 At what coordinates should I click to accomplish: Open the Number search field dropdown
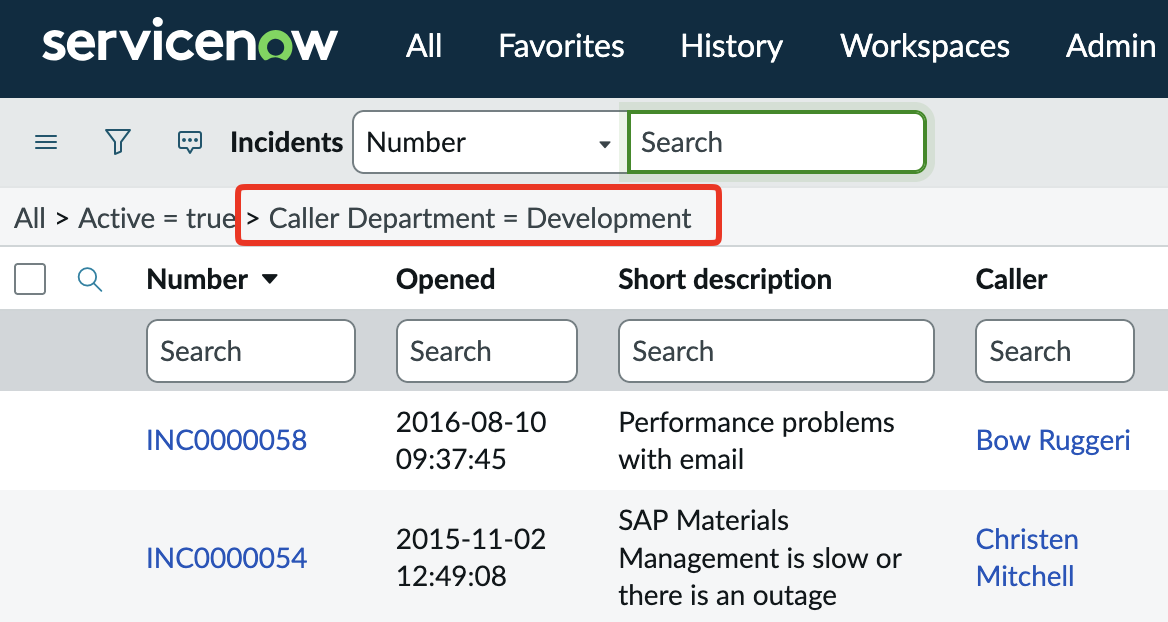(489, 143)
